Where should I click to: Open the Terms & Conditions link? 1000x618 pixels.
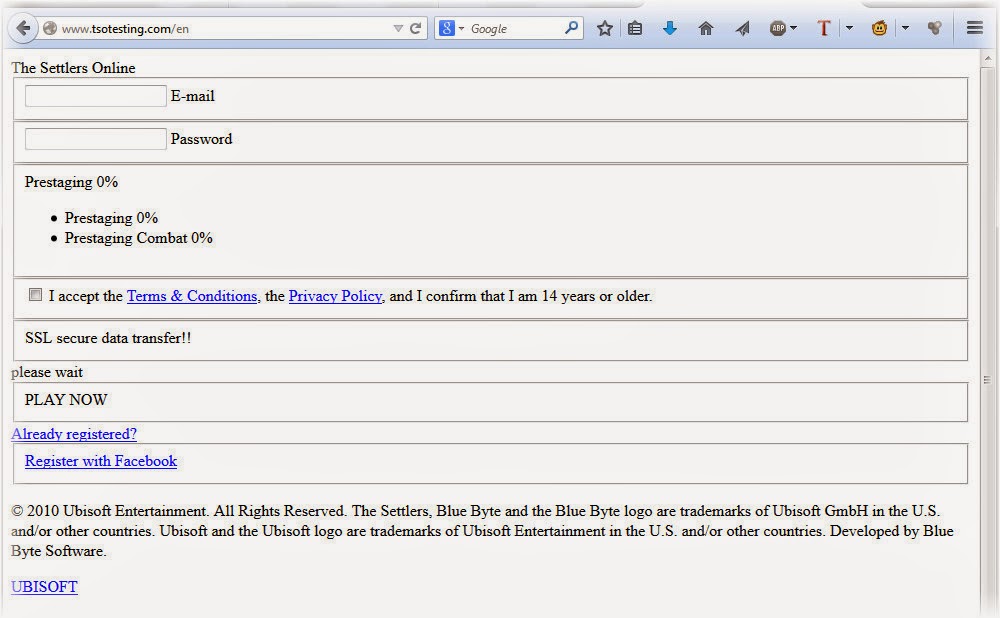pyautogui.click(x=192, y=296)
